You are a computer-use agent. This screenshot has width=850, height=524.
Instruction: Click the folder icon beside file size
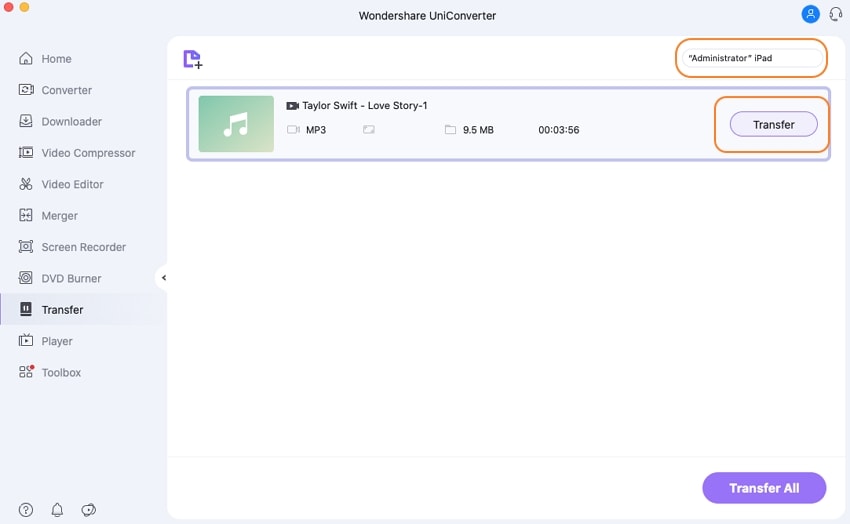pos(450,130)
